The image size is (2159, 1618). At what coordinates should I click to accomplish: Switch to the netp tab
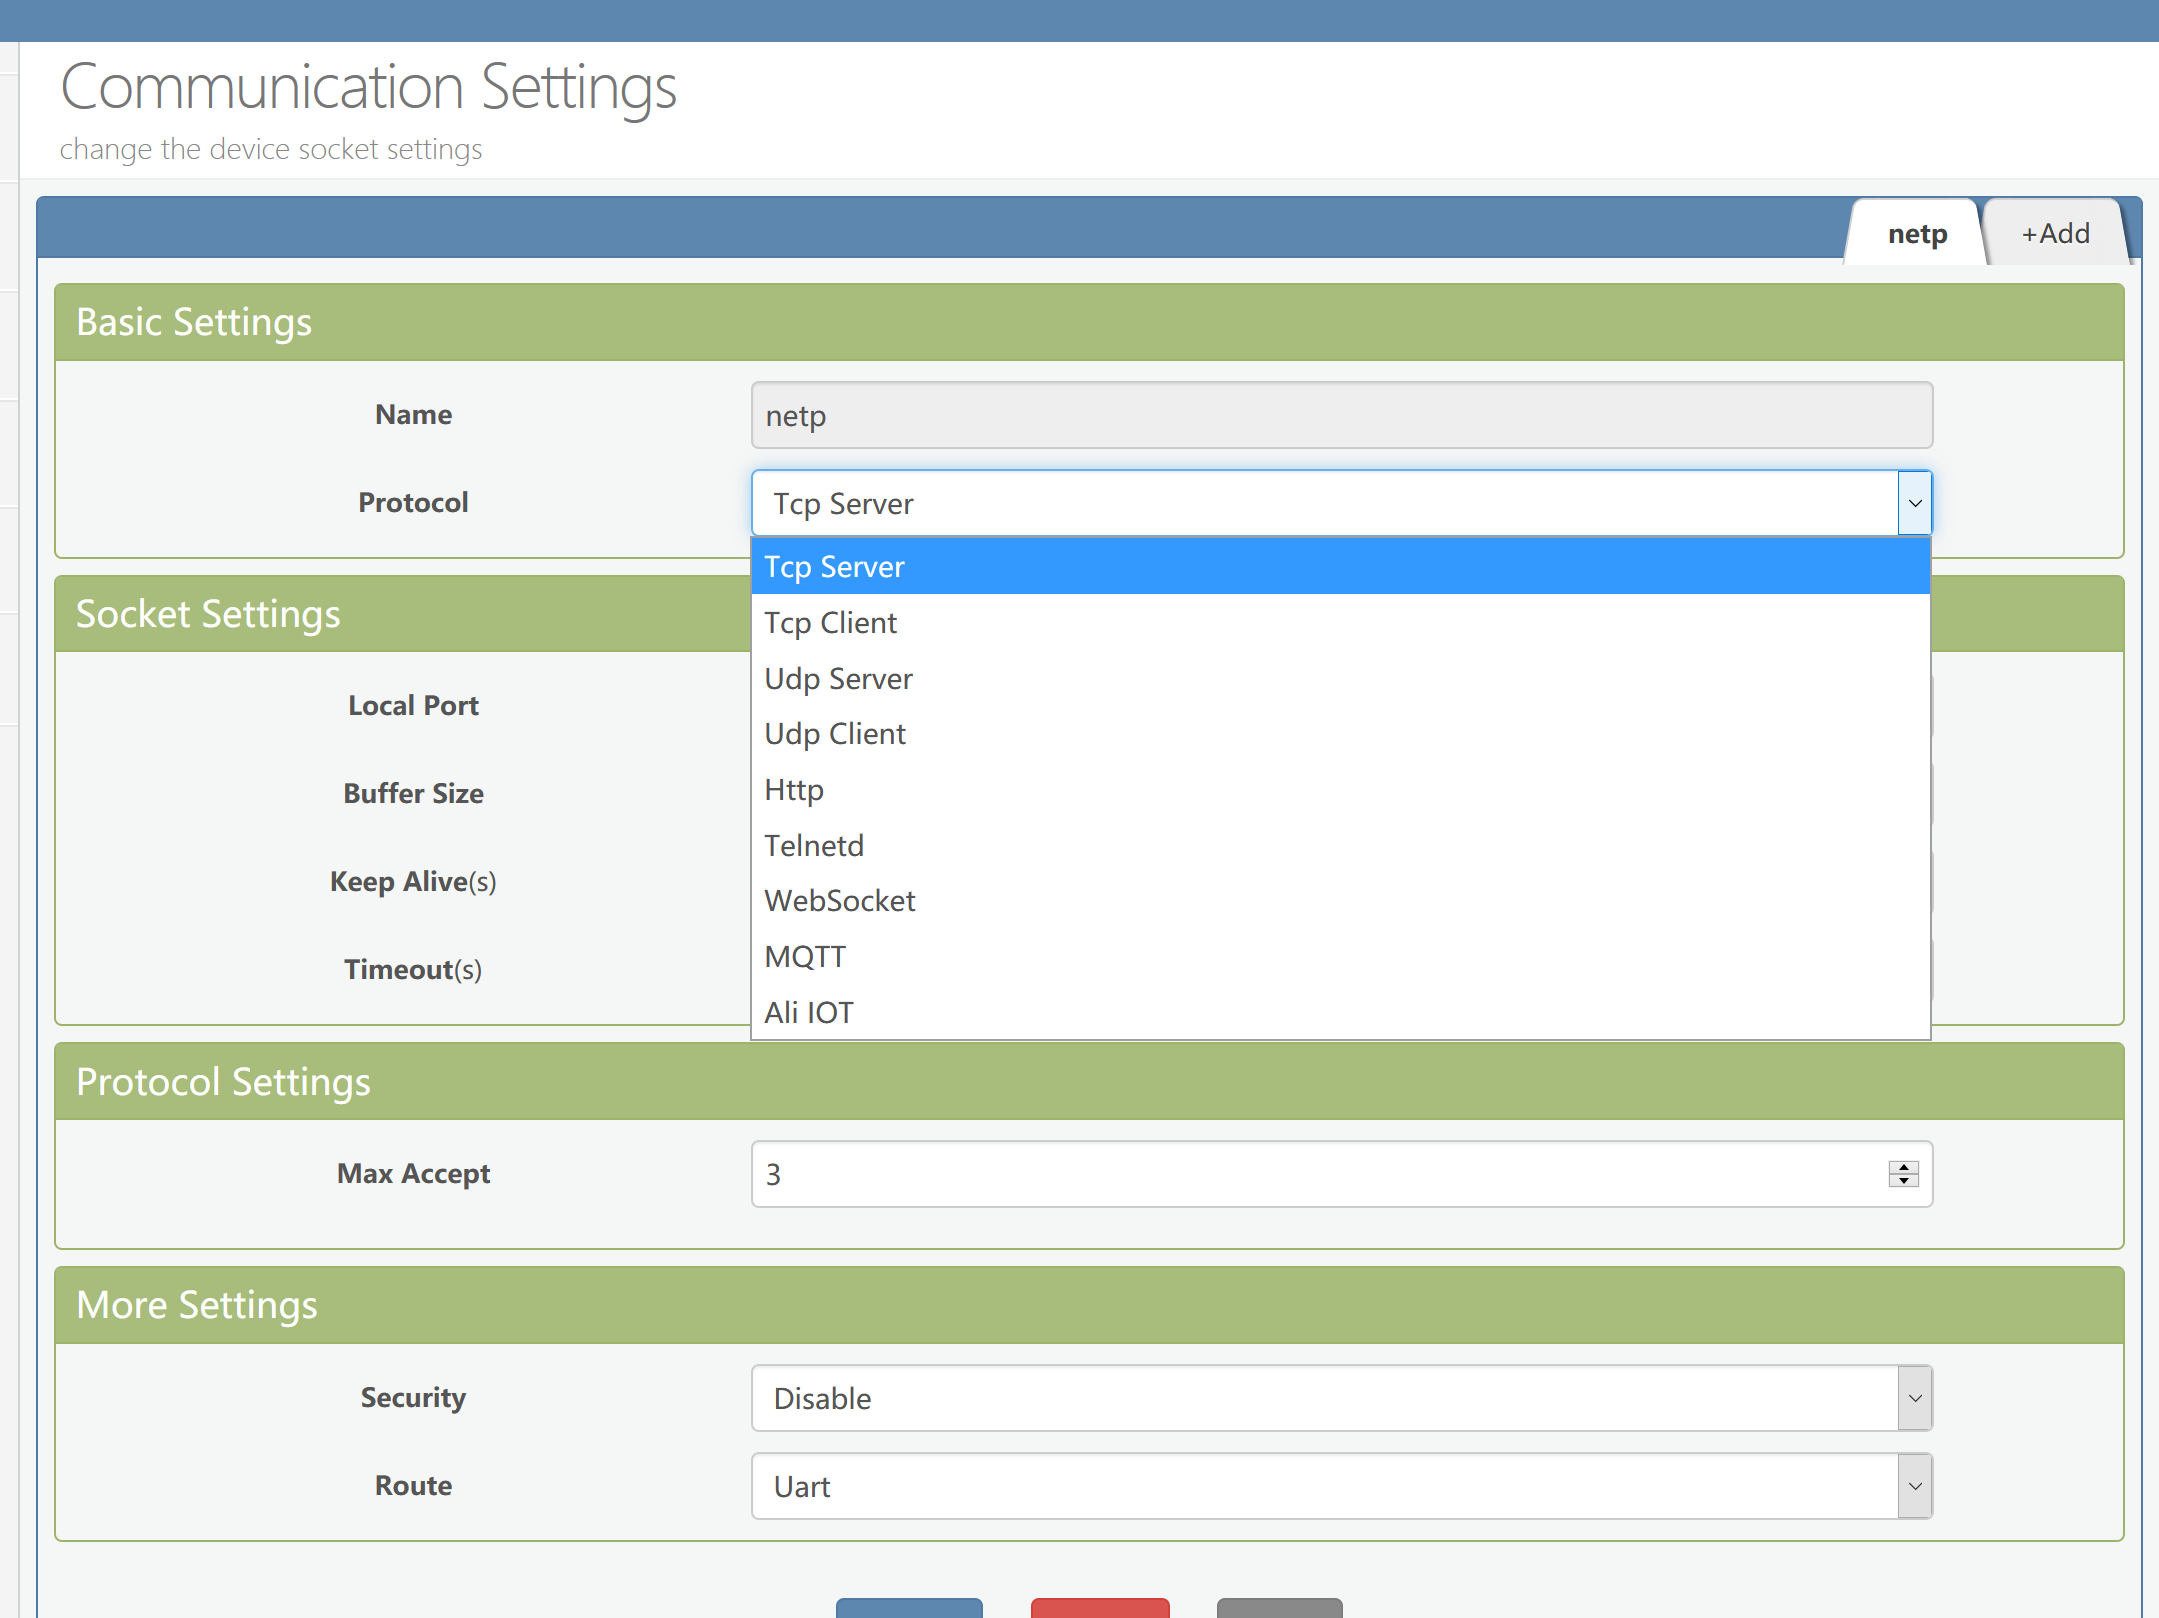[1916, 234]
